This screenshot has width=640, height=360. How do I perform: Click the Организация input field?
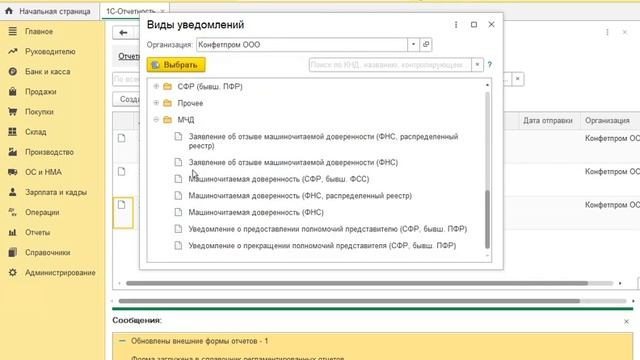pos(302,44)
